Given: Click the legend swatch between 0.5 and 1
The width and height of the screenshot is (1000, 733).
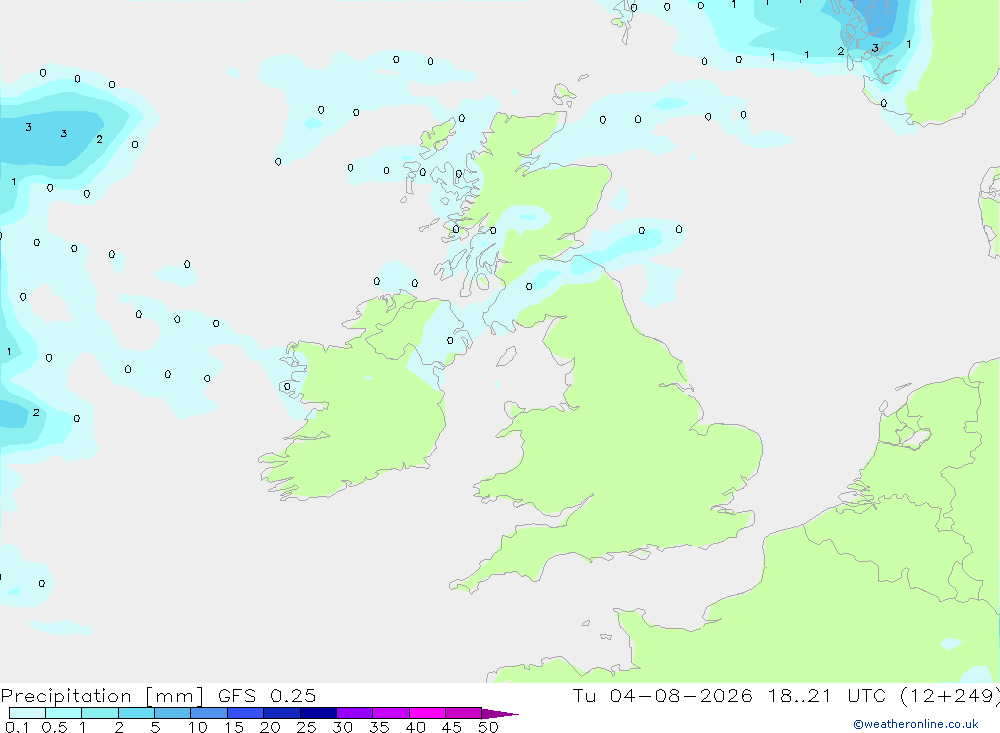Looking at the screenshot, I should point(64,713).
